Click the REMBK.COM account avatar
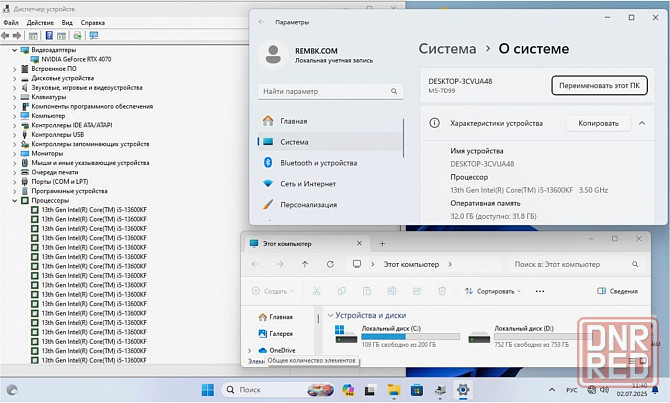The width and height of the screenshot is (670, 403). [273, 54]
